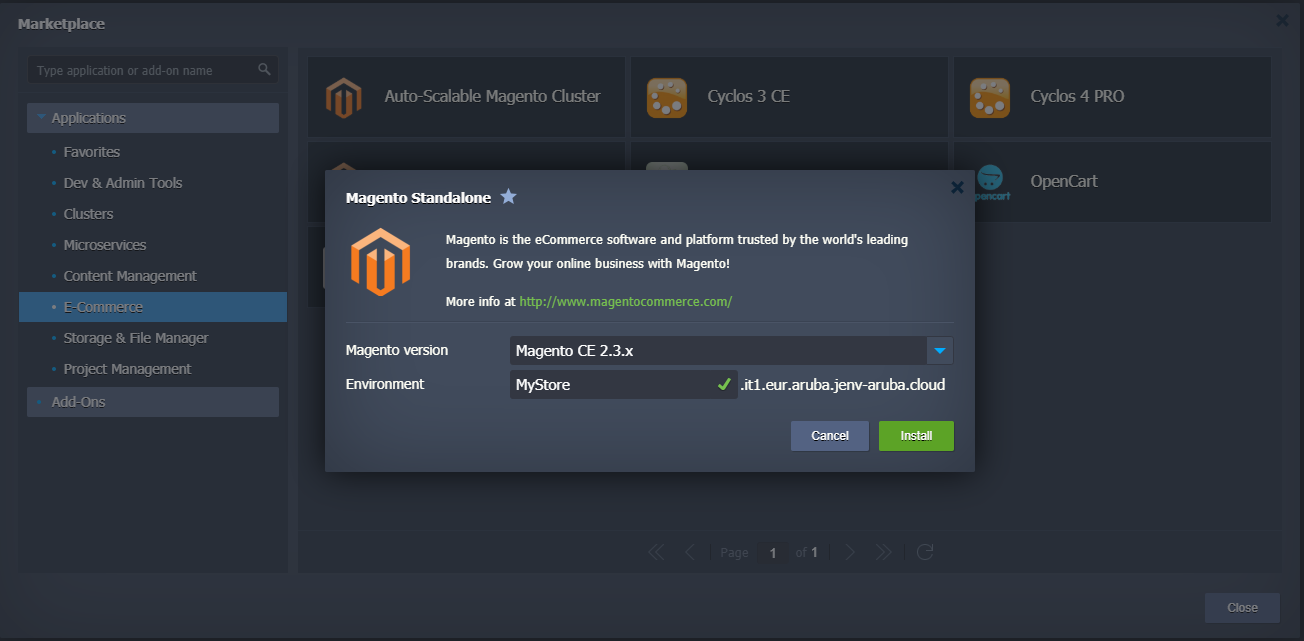Close the Magento Standalone dialog with X

point(957,187)
